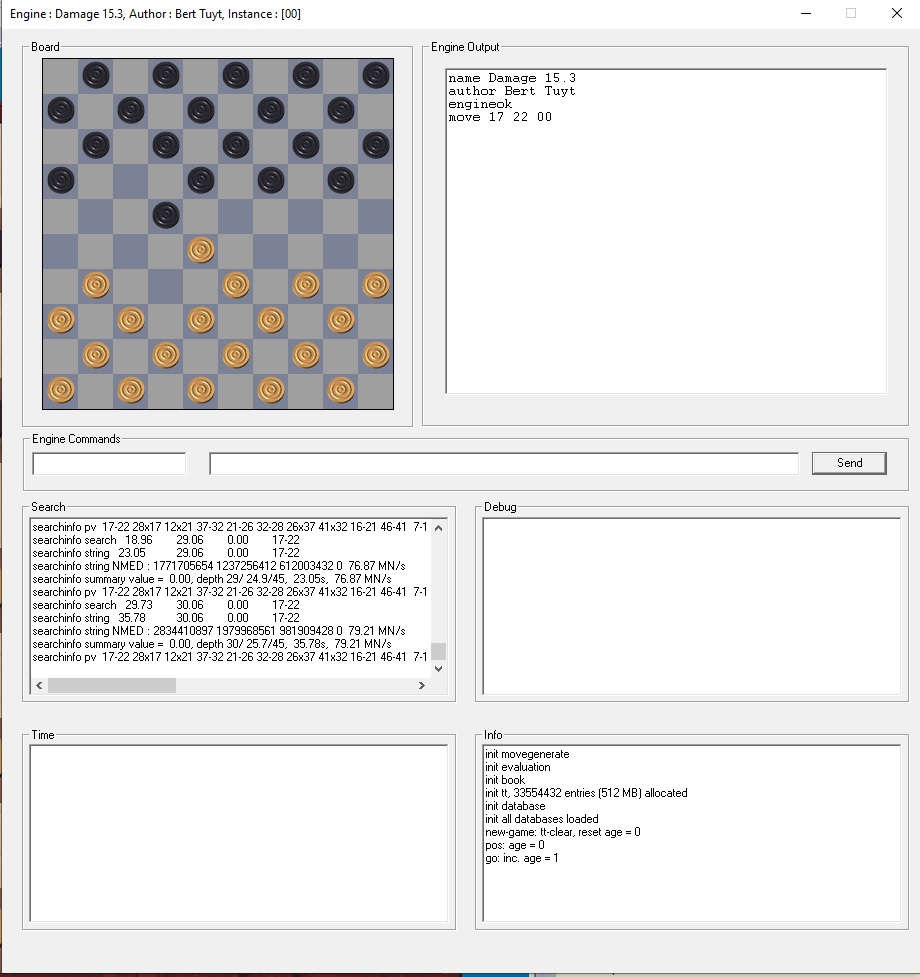This screenshot has height=977, width=920.
Task: Click the empty dark square in the gold front row
Action: pos(166,285)
